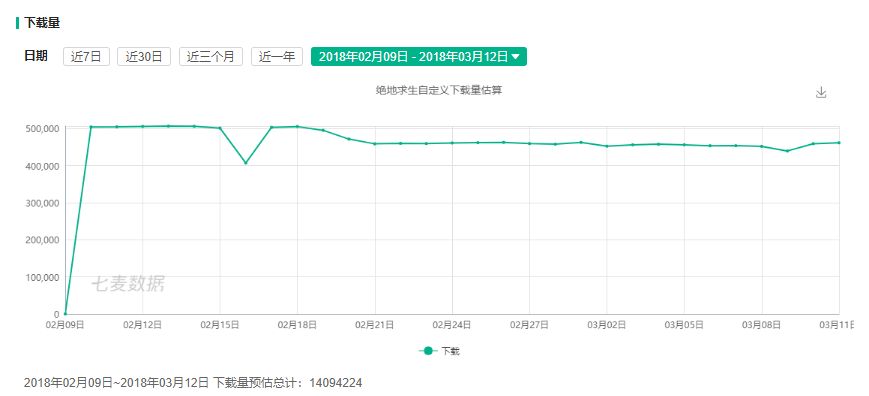Image resolution: width=869 pixels, height=396 pixels.
Task: Click the 七麦数据 watermark
Action: click(x=128, y=284)
